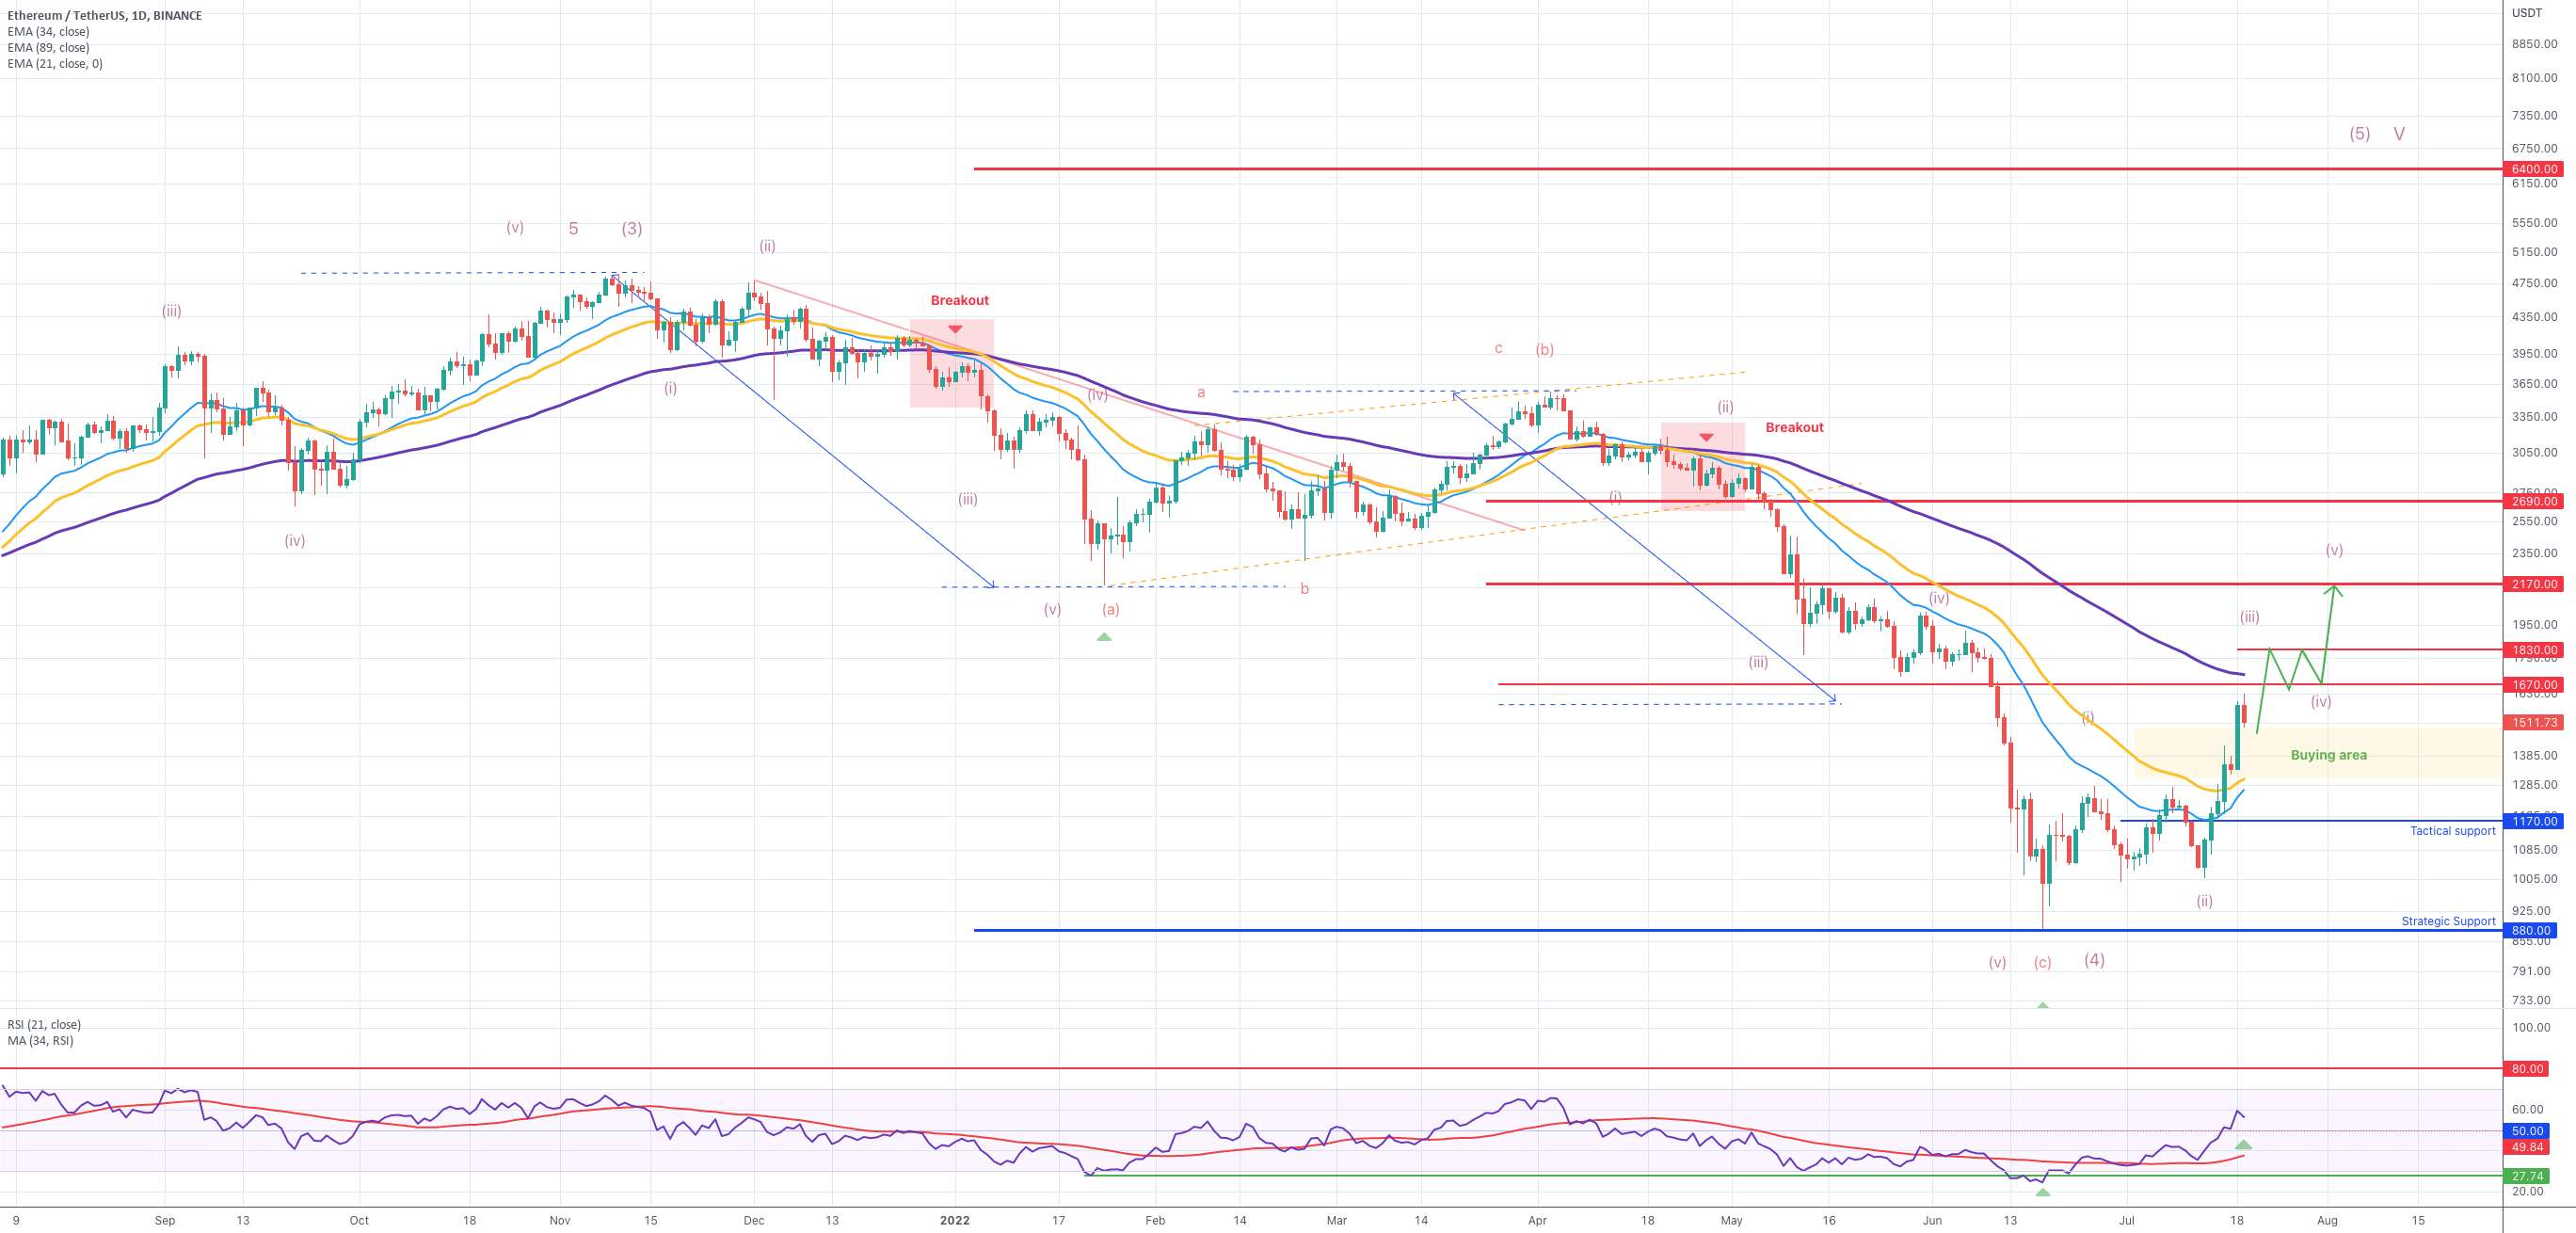Click the RSI MA value 49.84 label
The width and height of the screenshot is (2576, 1233).
(2527, 1147)
